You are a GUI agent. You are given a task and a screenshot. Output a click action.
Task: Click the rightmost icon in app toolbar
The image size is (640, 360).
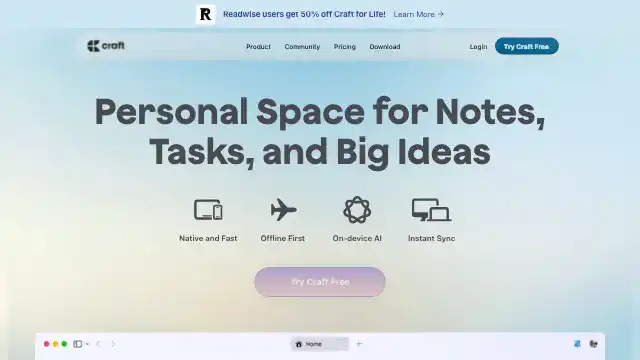[x=594, y=344]
